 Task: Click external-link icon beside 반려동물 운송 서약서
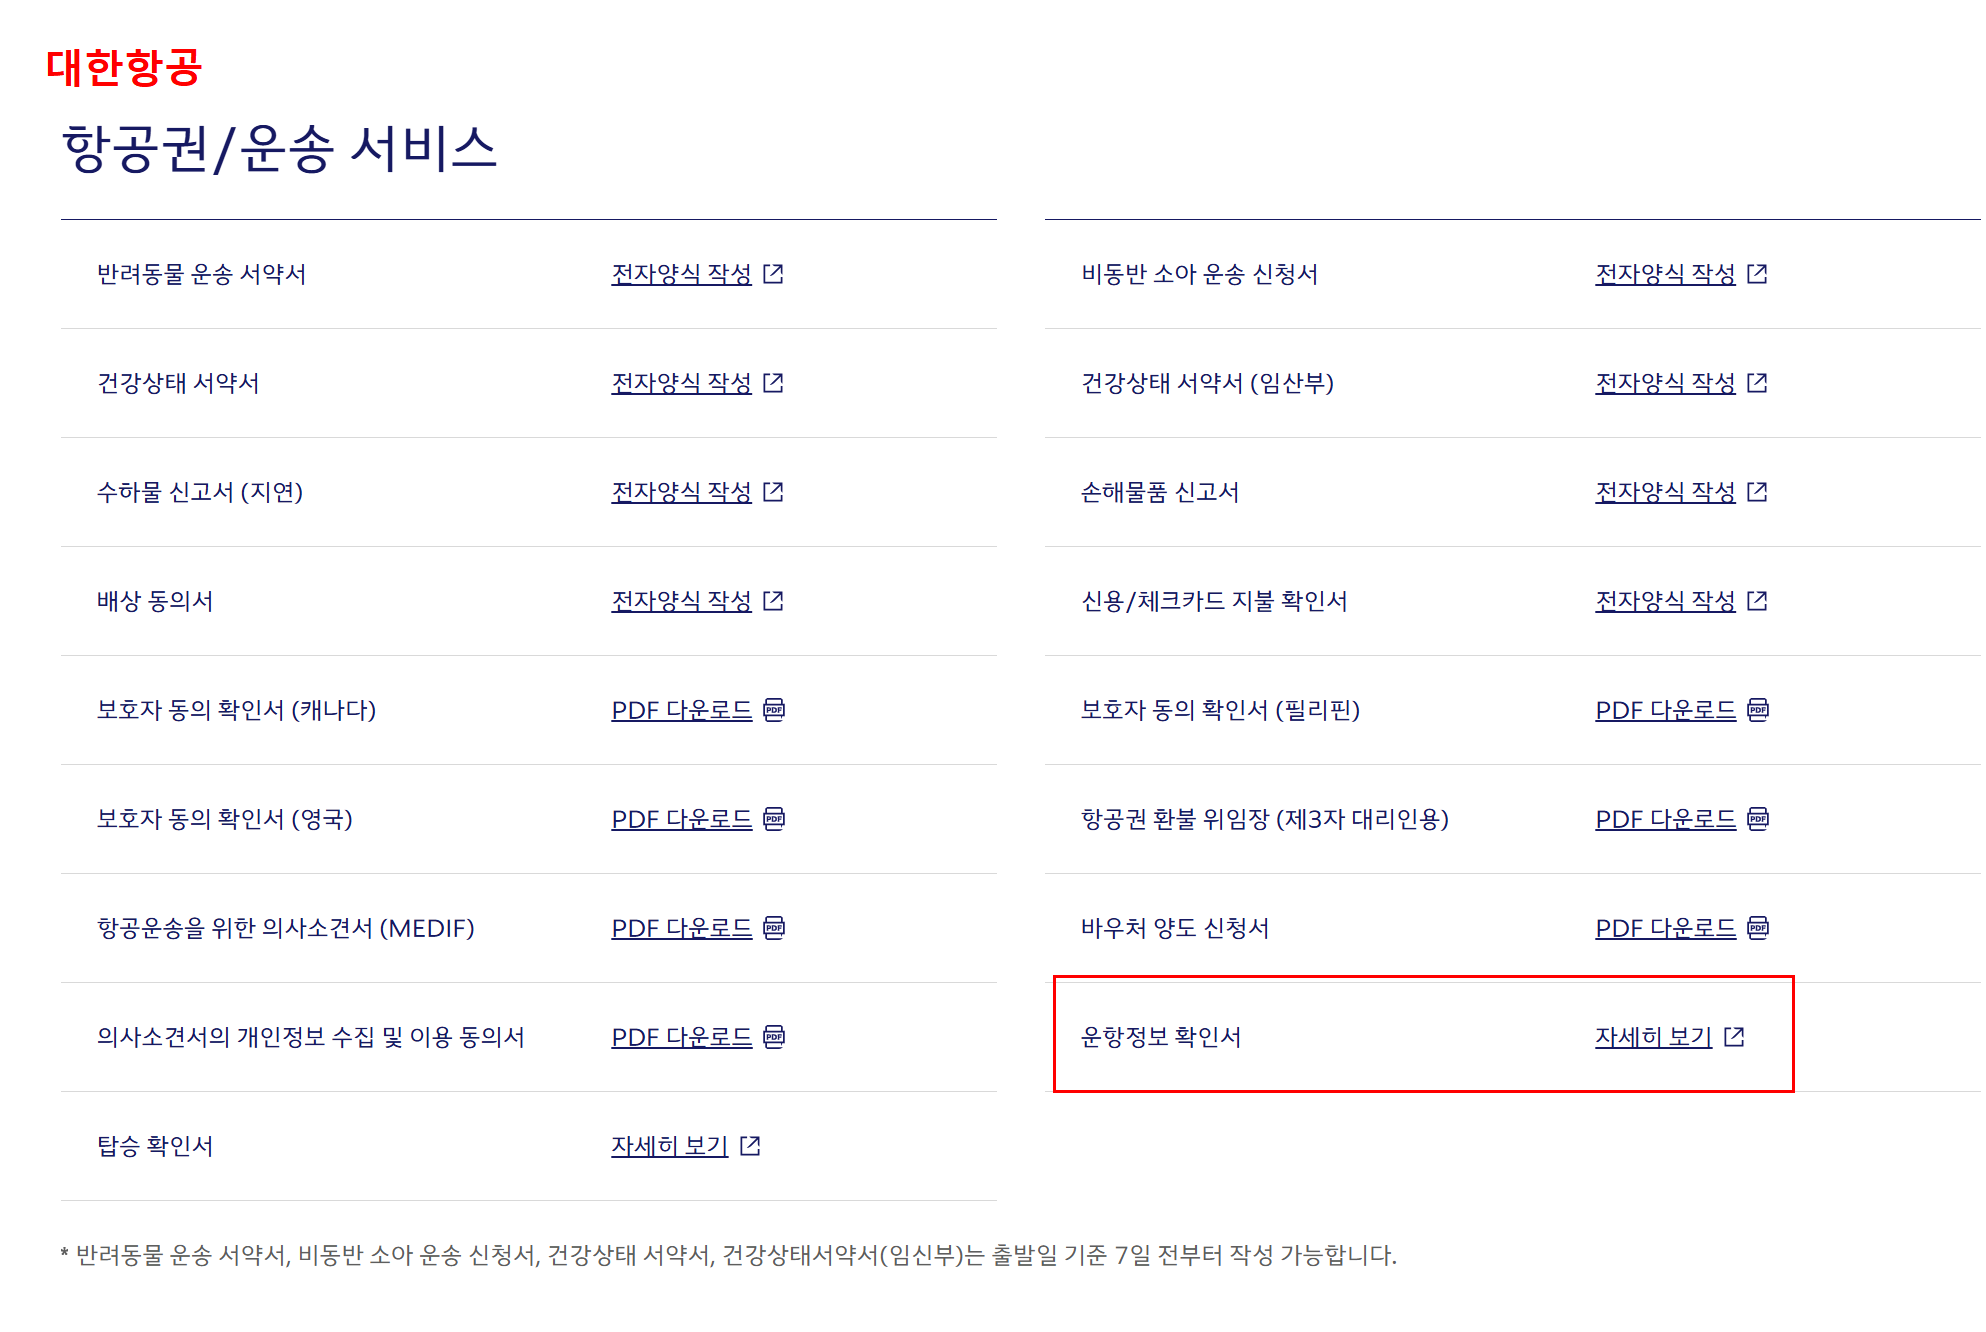click(773, 274)
